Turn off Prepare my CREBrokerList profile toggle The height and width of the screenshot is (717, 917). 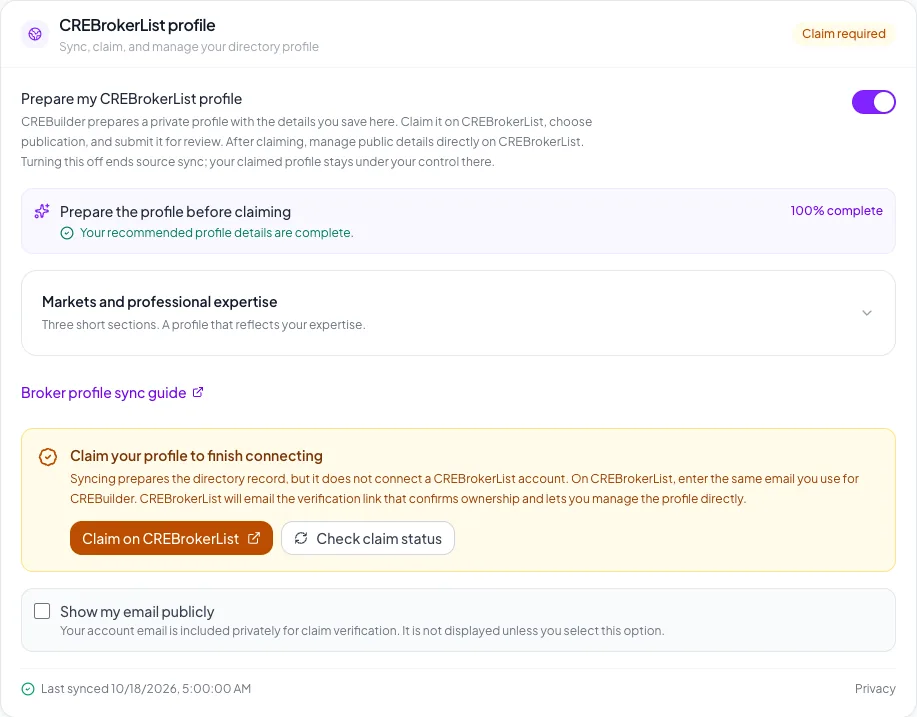873,102
